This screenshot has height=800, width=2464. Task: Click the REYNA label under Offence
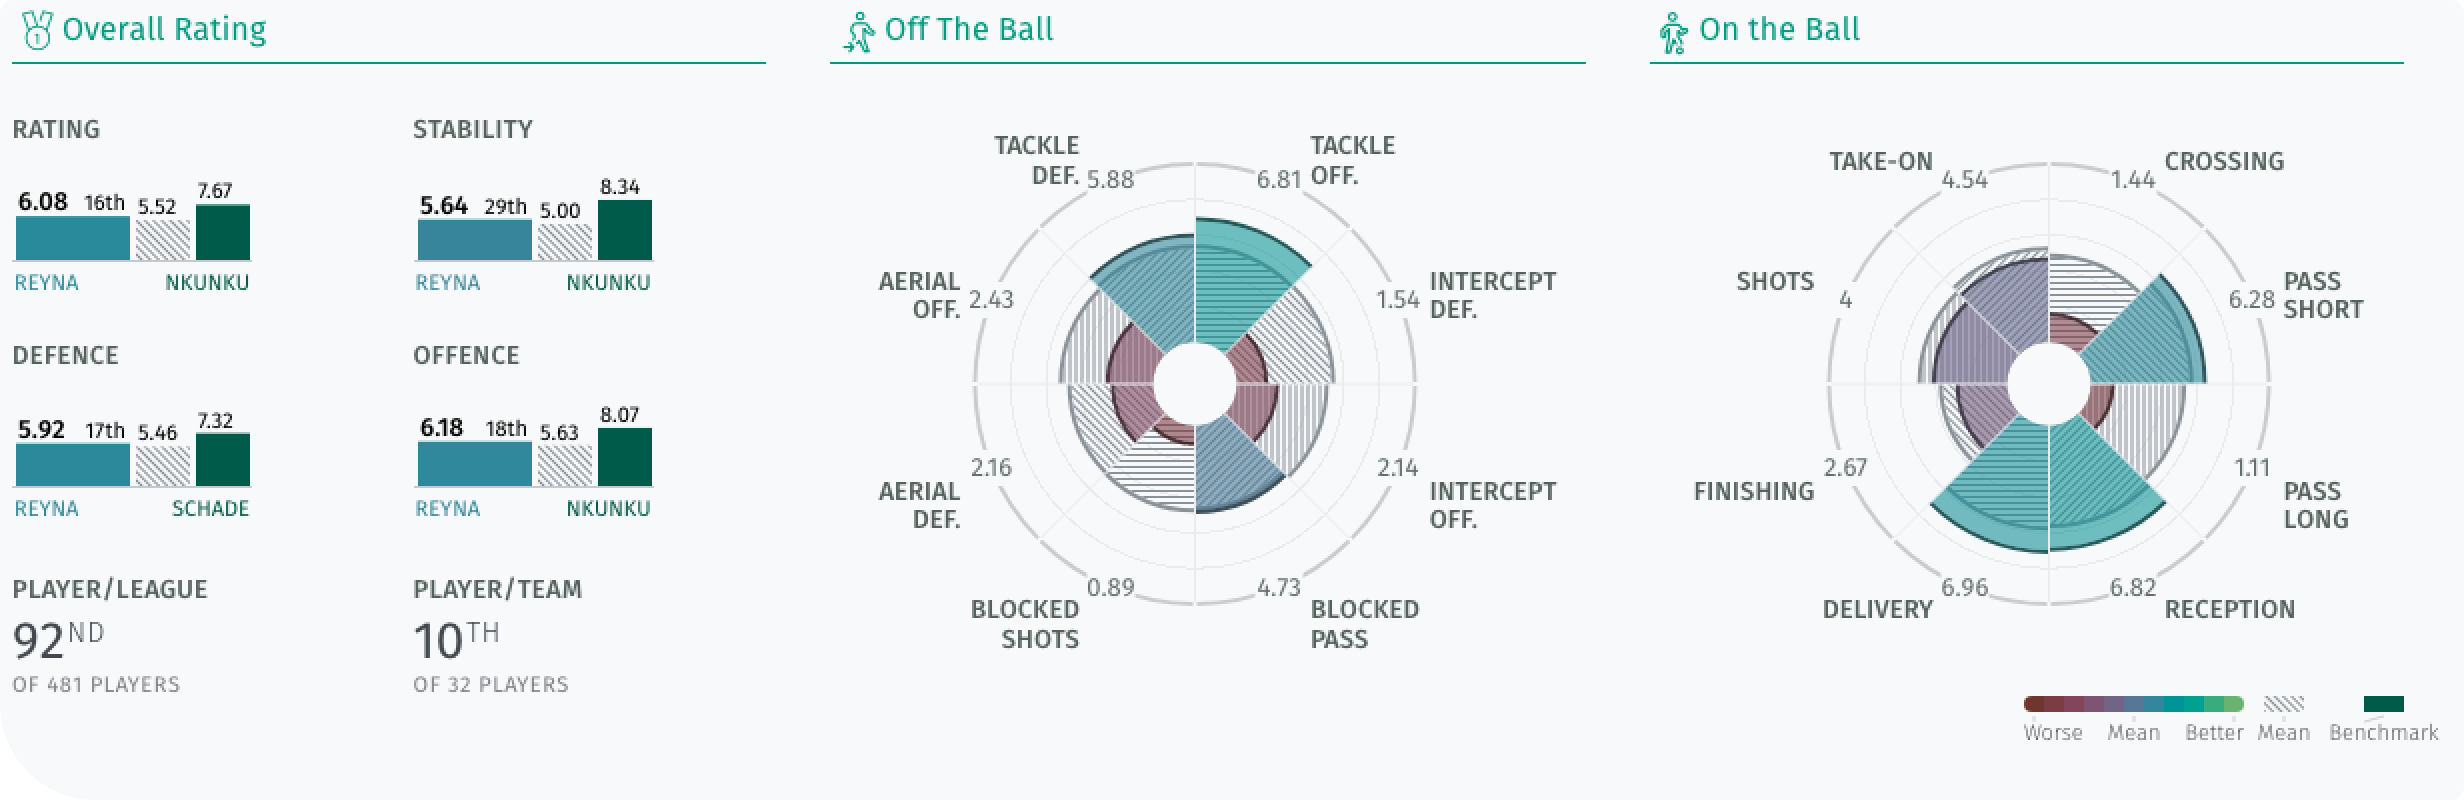[x=447, y=509]
